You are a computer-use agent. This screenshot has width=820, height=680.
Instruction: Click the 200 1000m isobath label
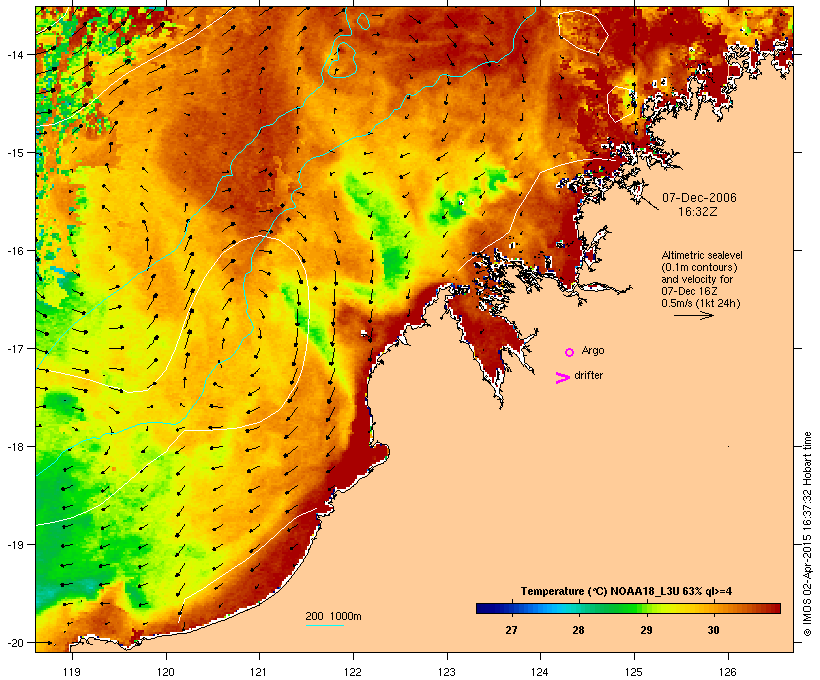[333, 616]
